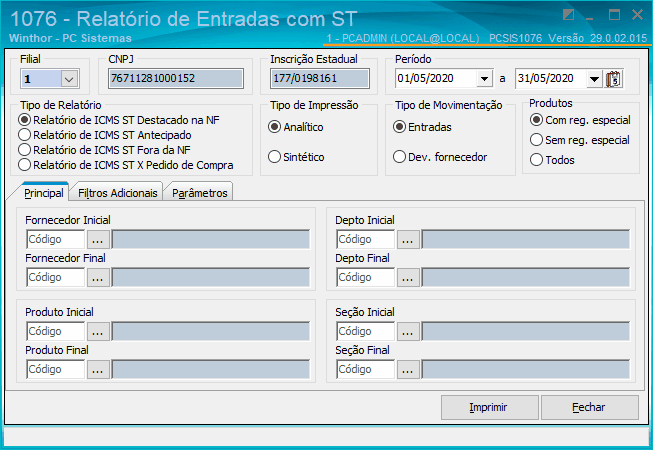
Task: Open Fornecedor Final lookup ellipsis button
Action: point(98,278)
